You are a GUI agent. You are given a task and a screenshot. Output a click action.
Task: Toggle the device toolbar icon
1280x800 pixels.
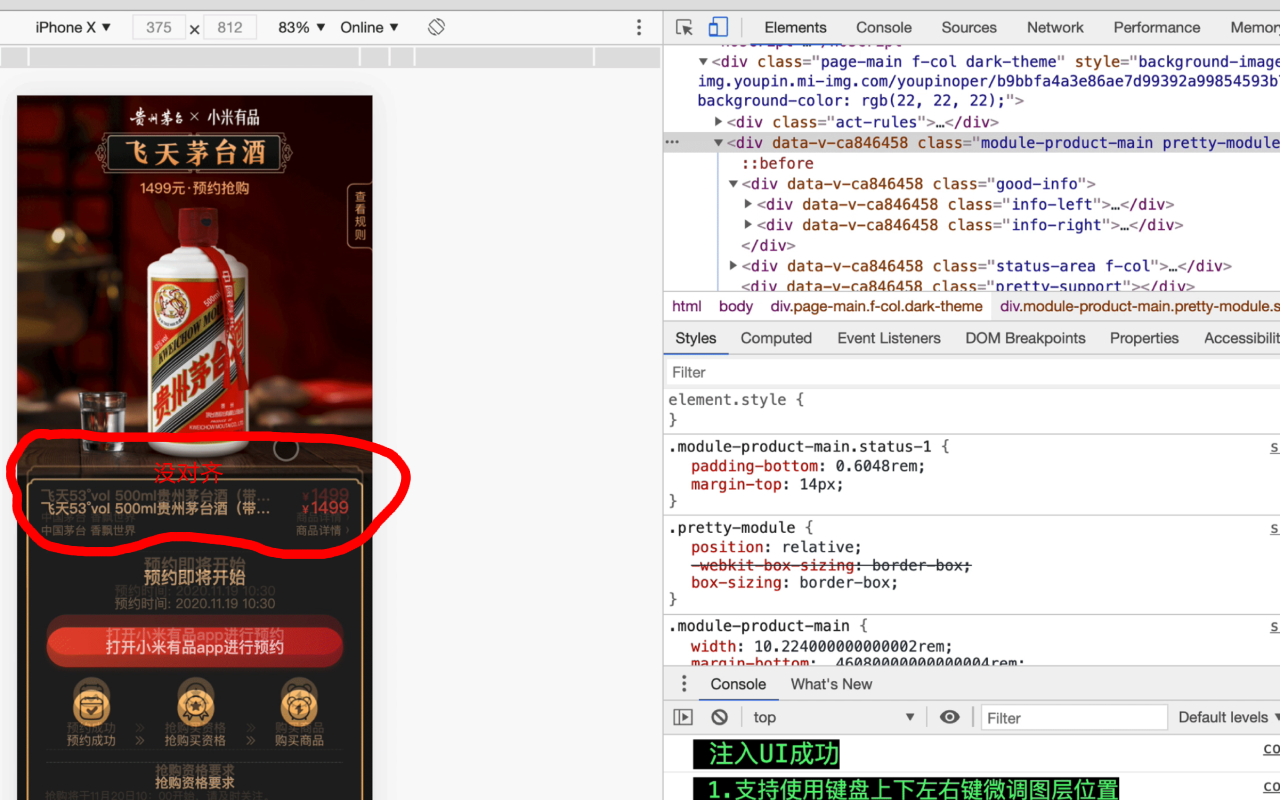point(718,27)
